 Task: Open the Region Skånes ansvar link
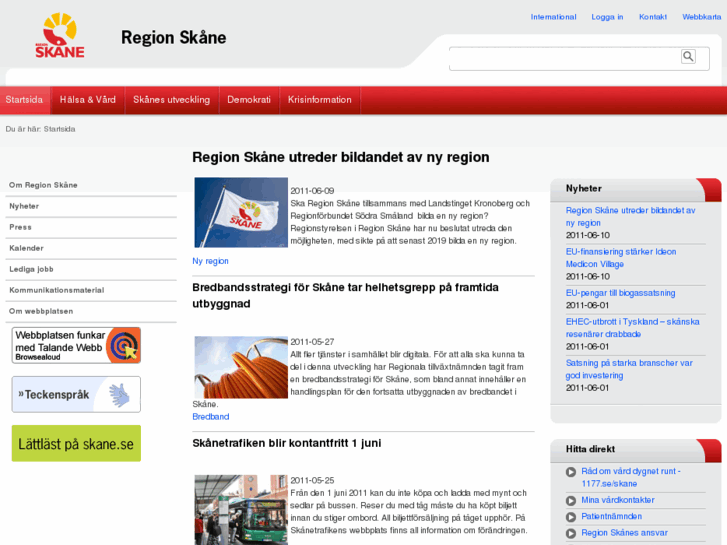(625, 533)
